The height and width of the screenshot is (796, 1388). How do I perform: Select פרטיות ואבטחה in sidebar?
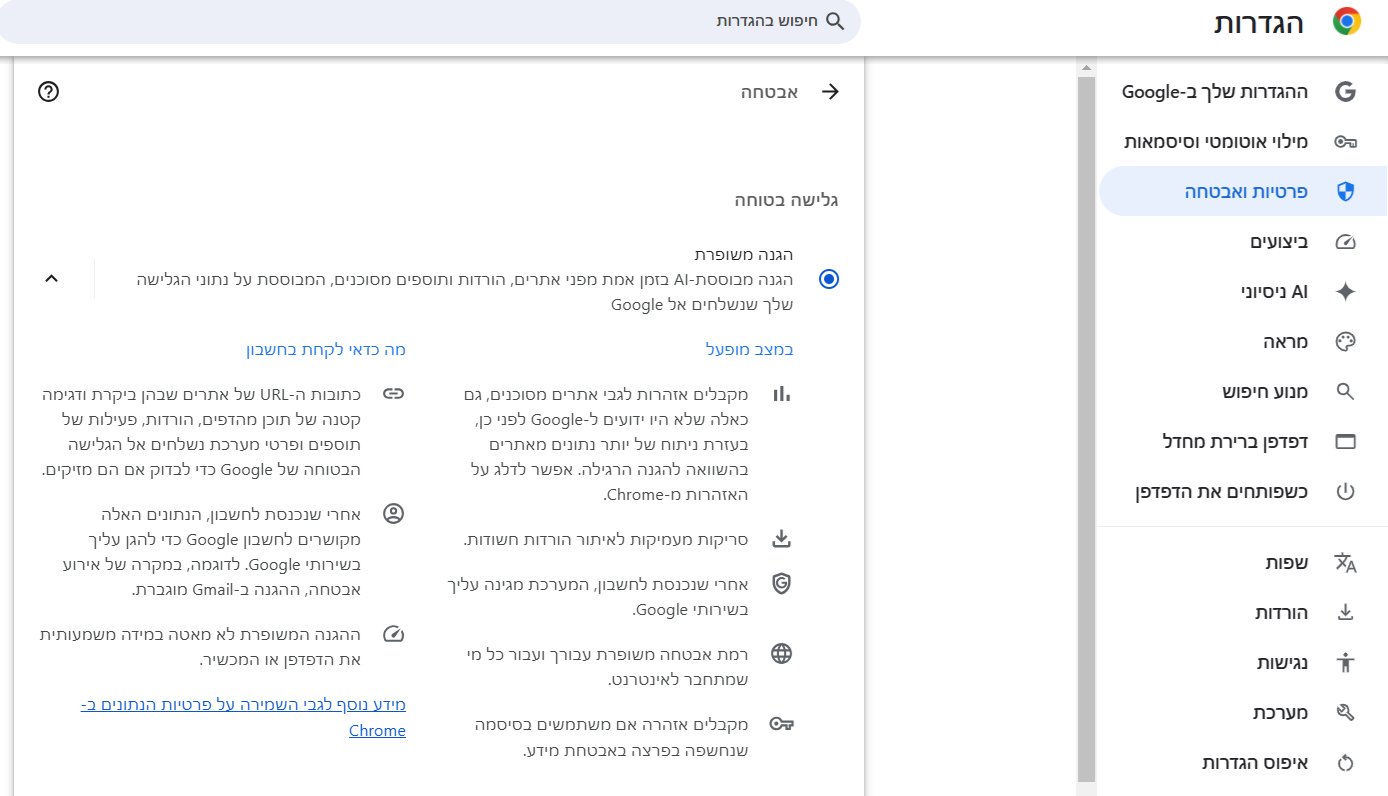(1243, 192)
